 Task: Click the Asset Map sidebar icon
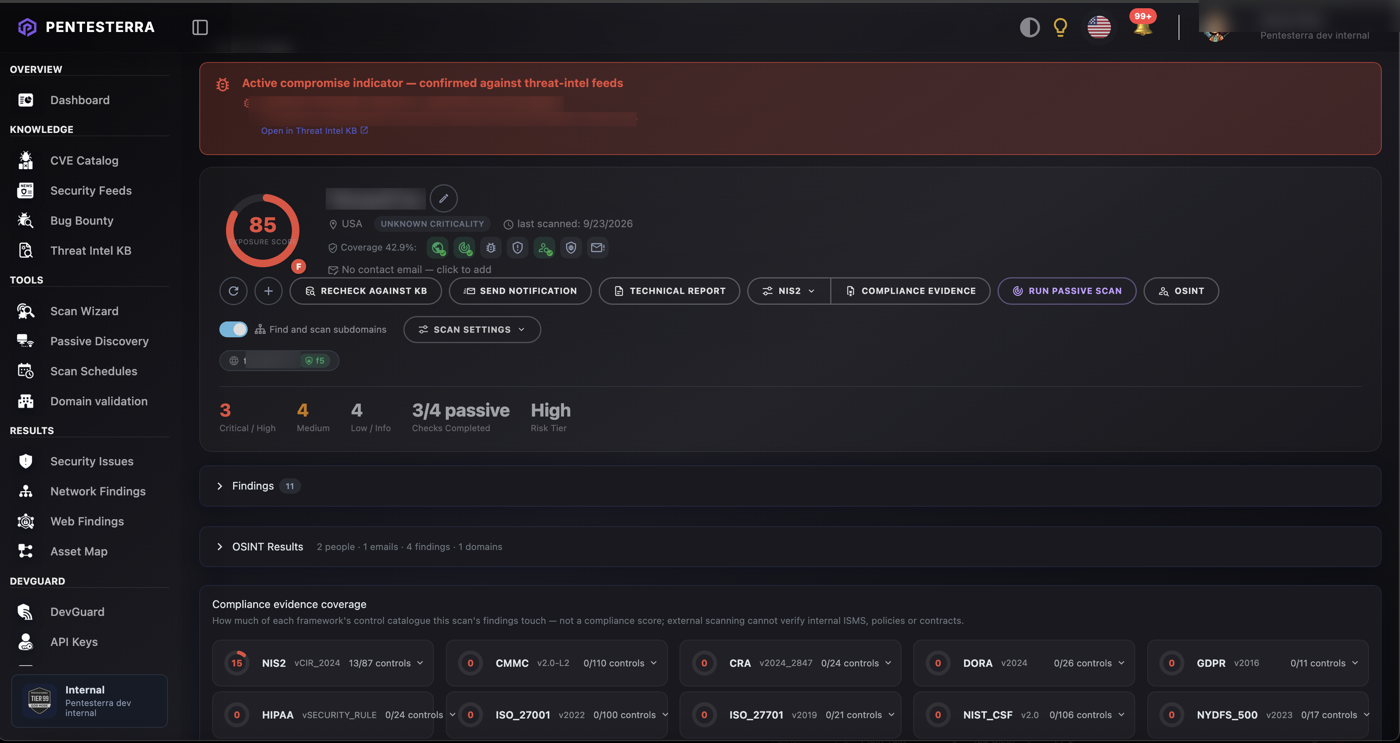[x=26, y=551]
